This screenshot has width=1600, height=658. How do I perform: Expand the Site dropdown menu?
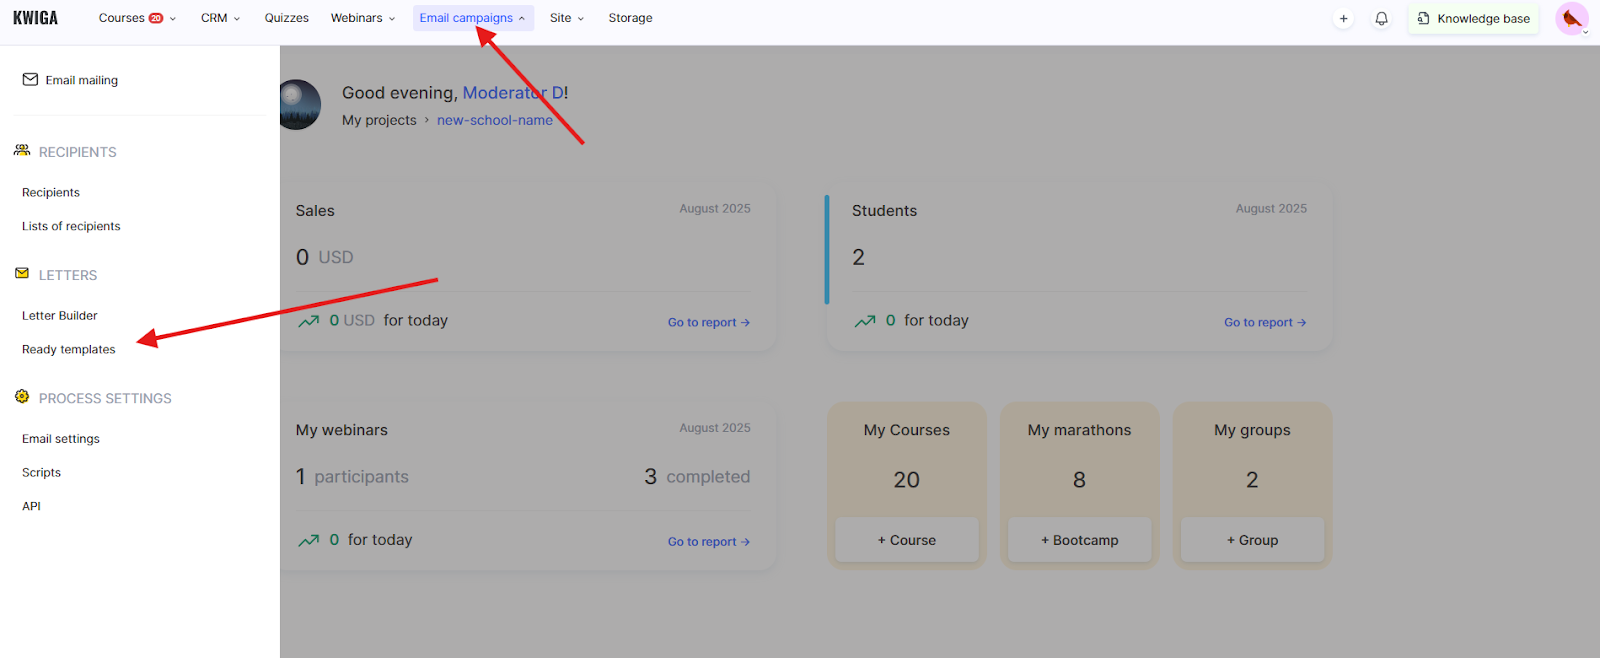(566, 18)
